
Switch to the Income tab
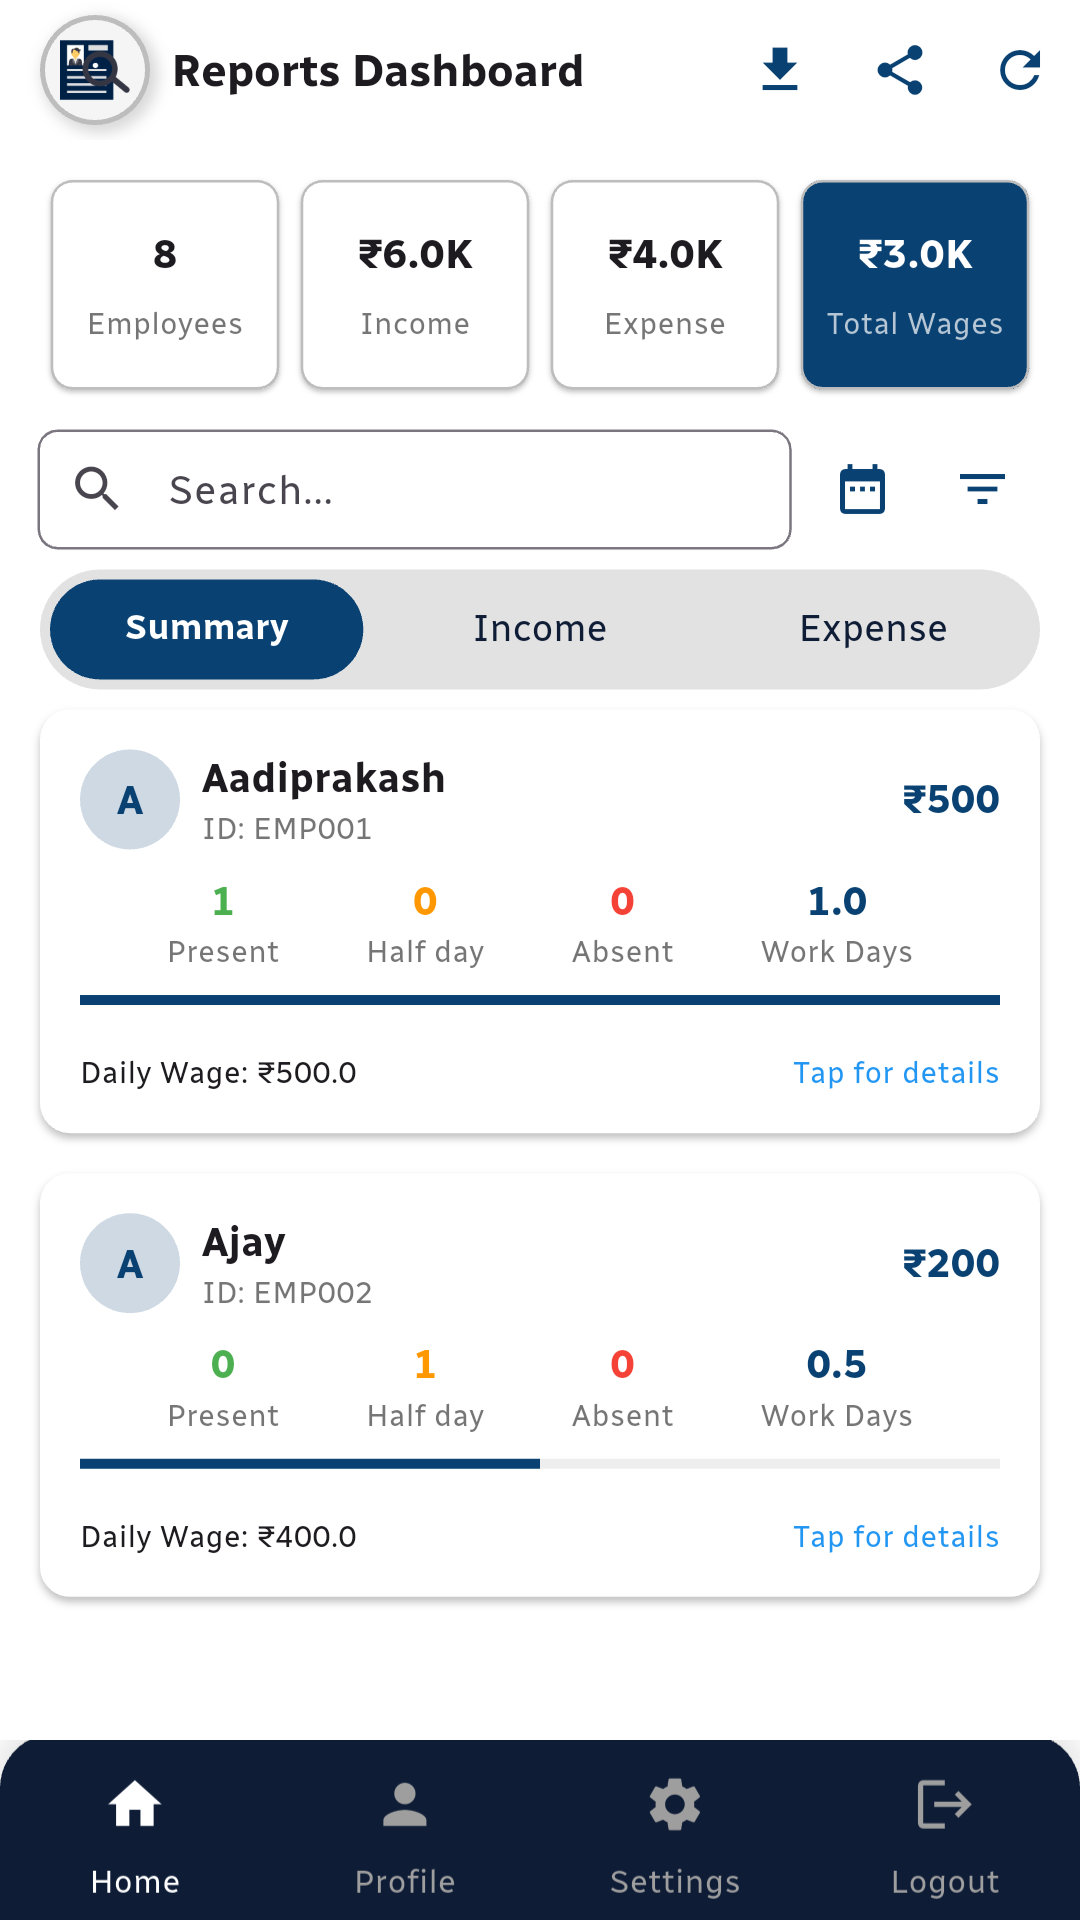(540, 629)
